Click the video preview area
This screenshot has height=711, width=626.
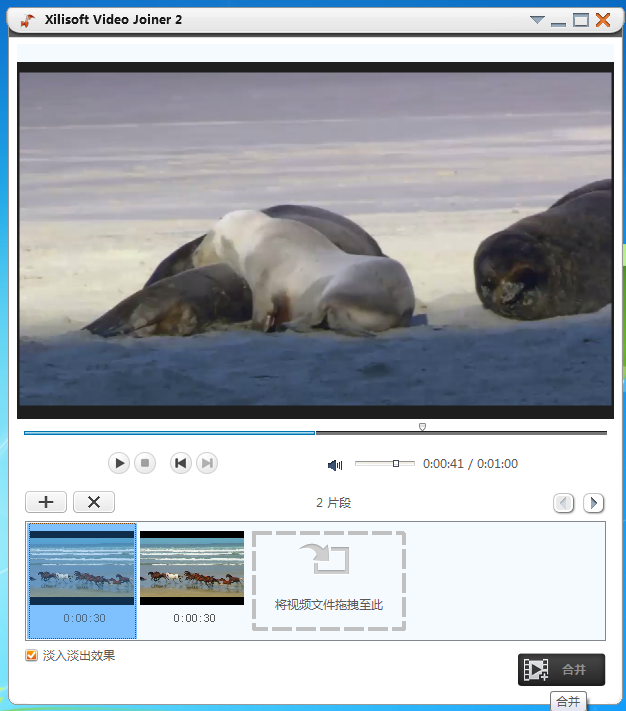pyautogui.click(x=315, y=240)
